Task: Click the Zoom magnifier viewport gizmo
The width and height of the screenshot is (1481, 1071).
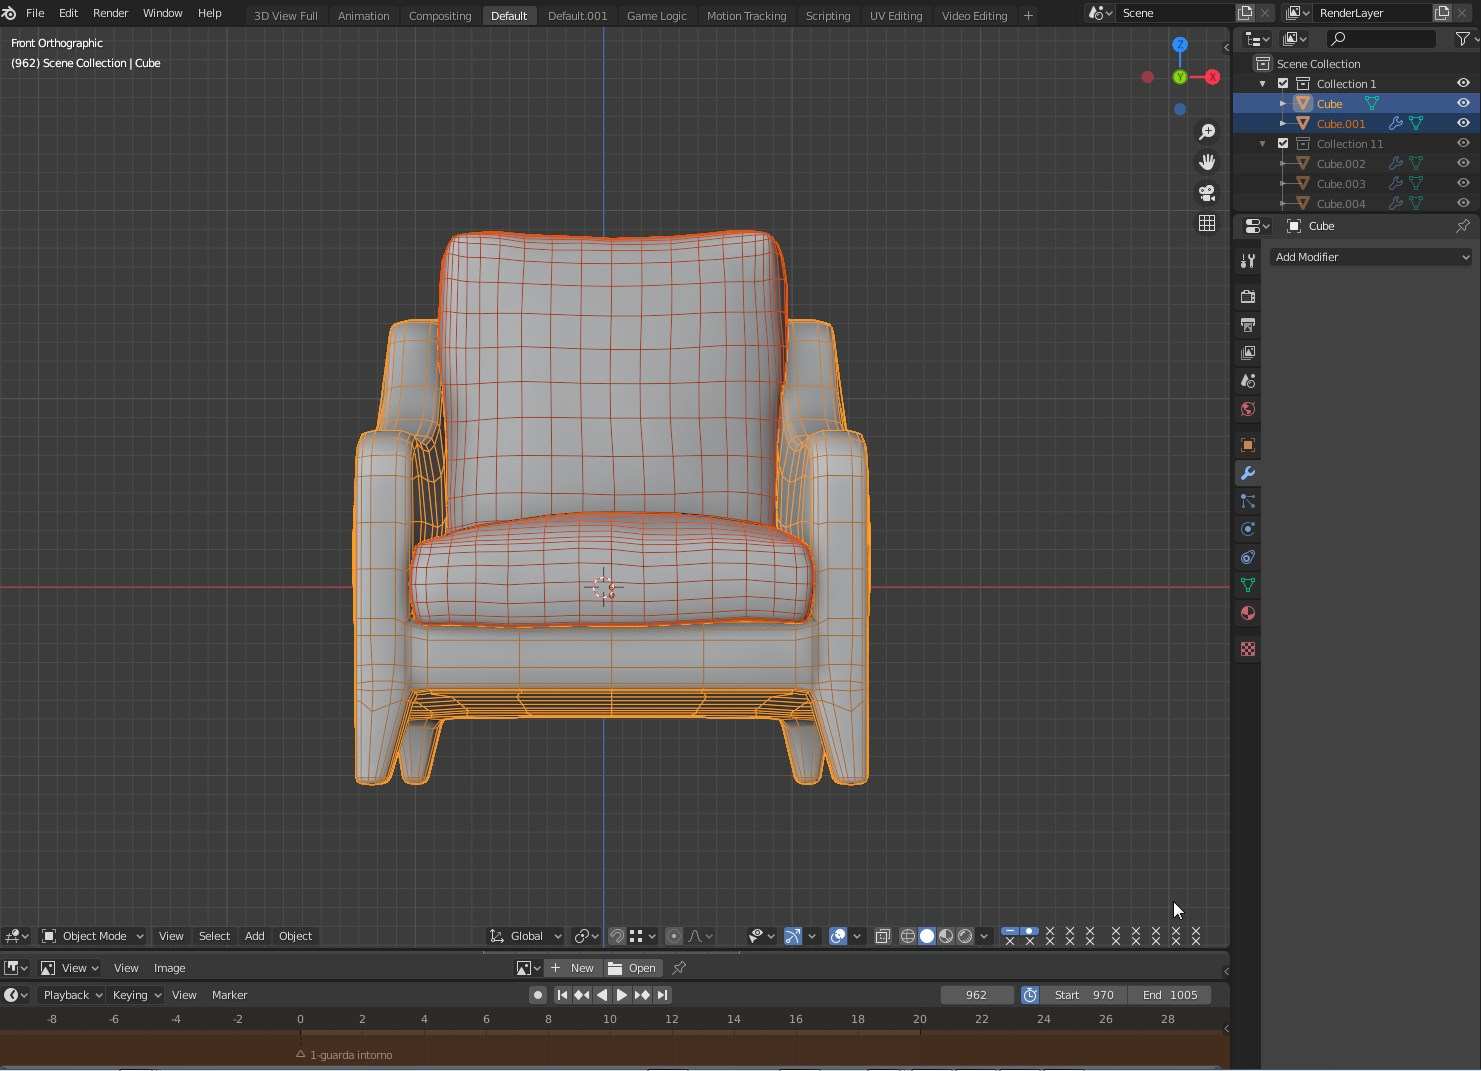Action: [1207, 132]
